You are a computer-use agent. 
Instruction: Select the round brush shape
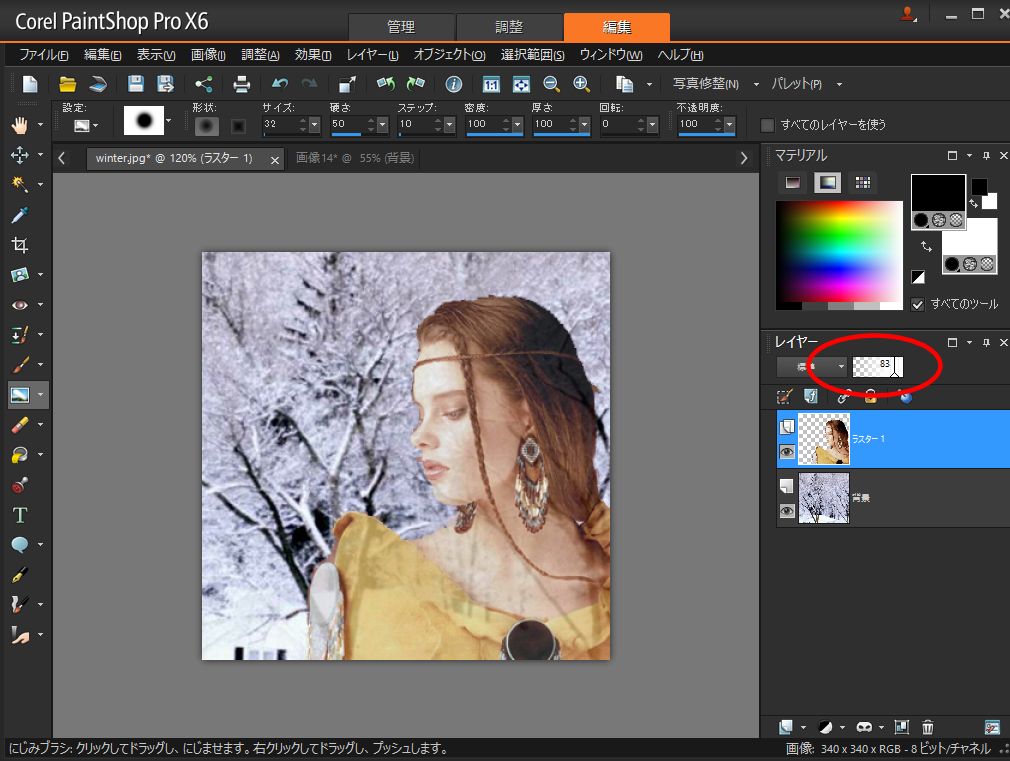point(206,126)
